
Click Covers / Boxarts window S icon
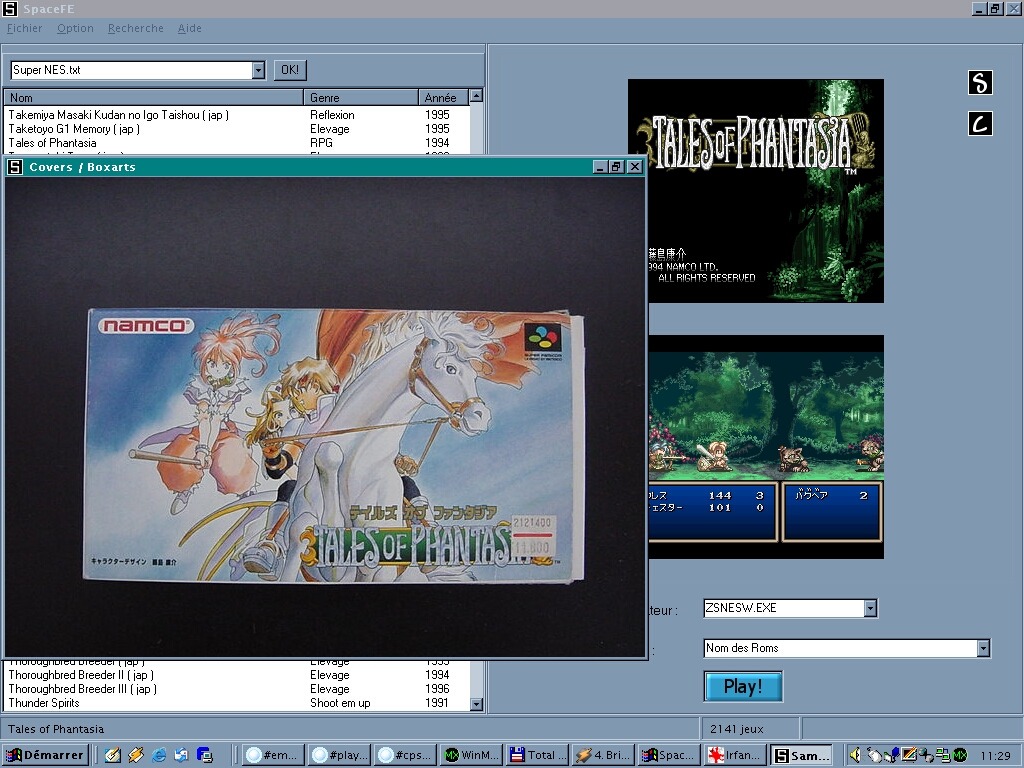15,167
